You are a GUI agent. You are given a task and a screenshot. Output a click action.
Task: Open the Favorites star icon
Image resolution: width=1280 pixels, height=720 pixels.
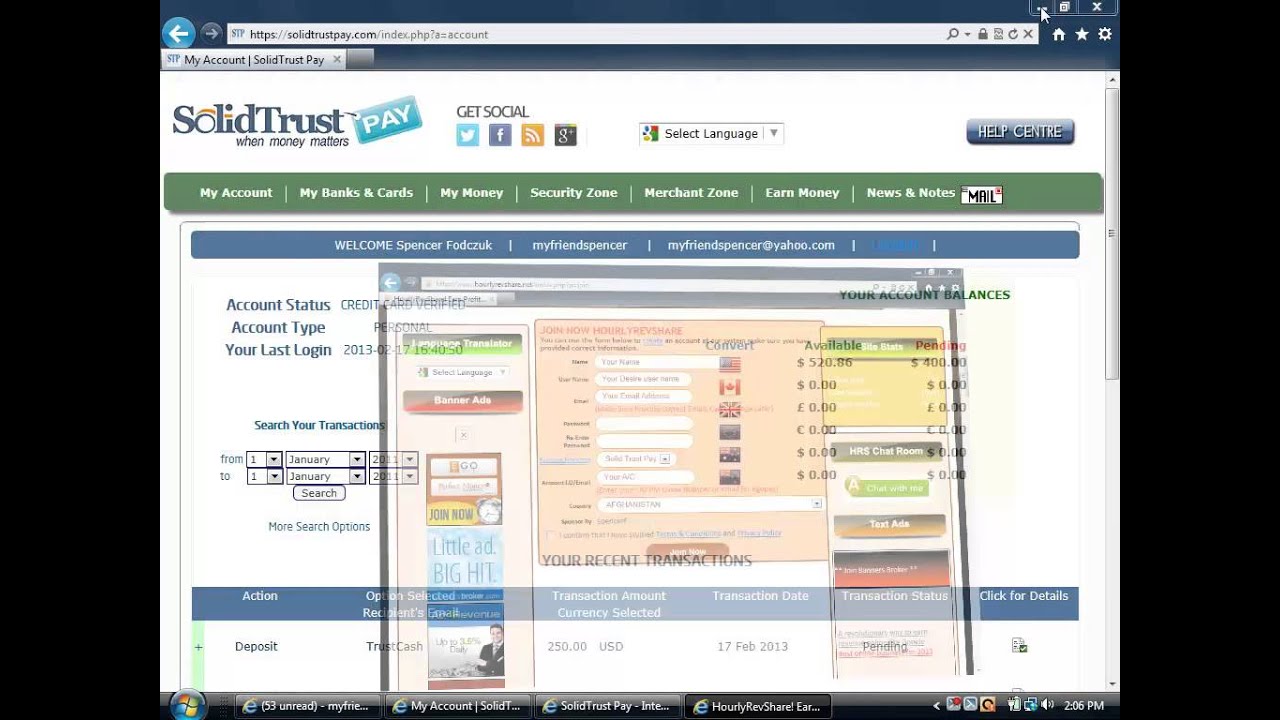pyautogui.click(x=1082, y=34)
